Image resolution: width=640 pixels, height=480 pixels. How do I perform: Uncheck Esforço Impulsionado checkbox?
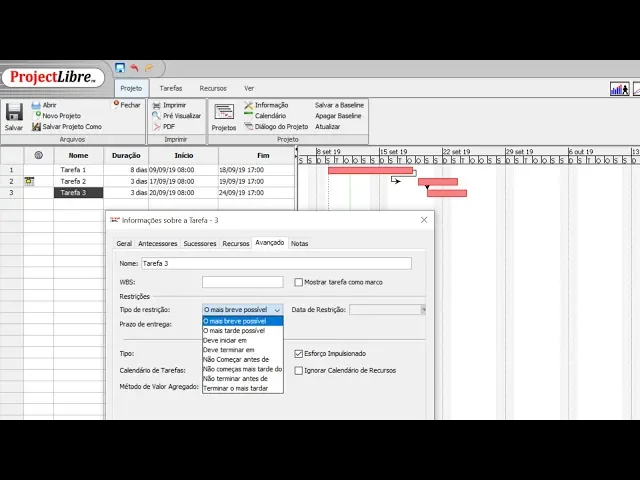298,354
